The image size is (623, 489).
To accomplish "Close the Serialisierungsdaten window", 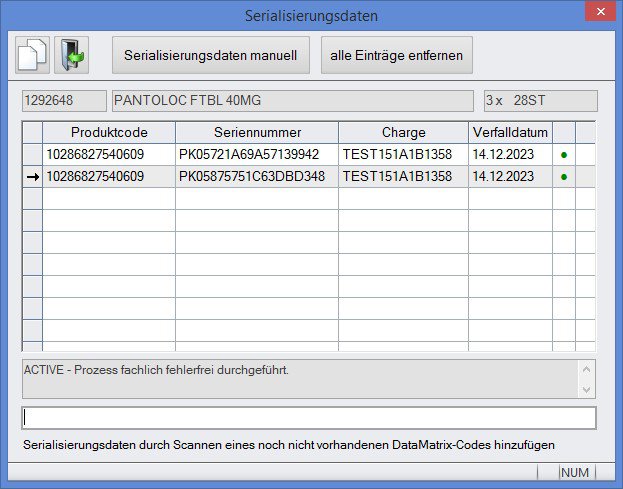I will pos(600,12).
